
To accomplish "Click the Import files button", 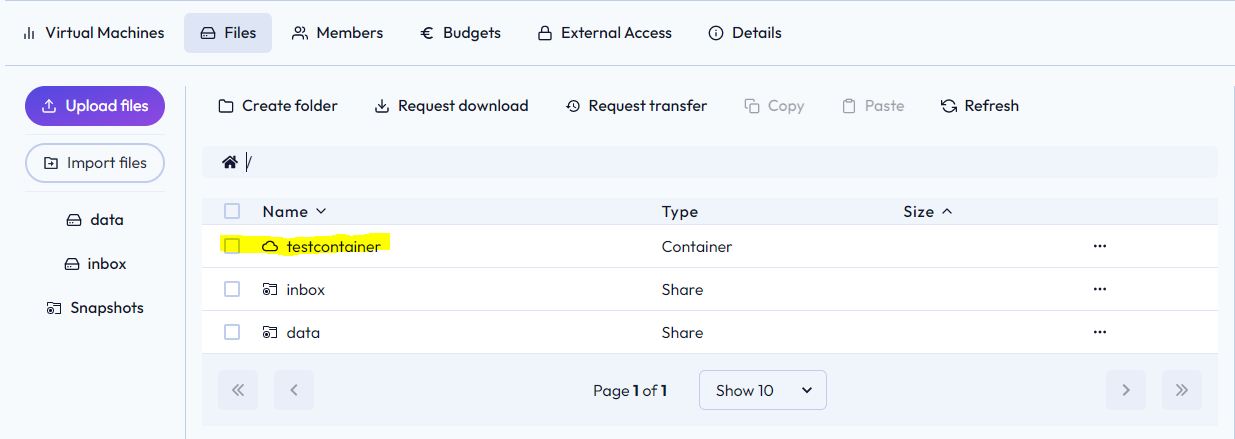I will point(95,163).
